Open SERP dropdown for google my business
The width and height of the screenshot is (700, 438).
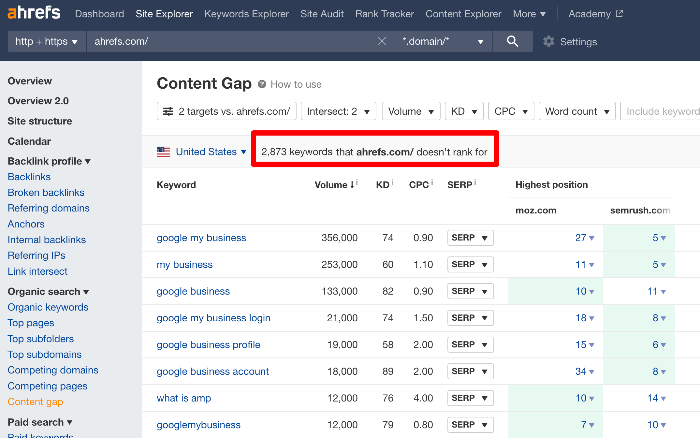(x=470, y=238)
